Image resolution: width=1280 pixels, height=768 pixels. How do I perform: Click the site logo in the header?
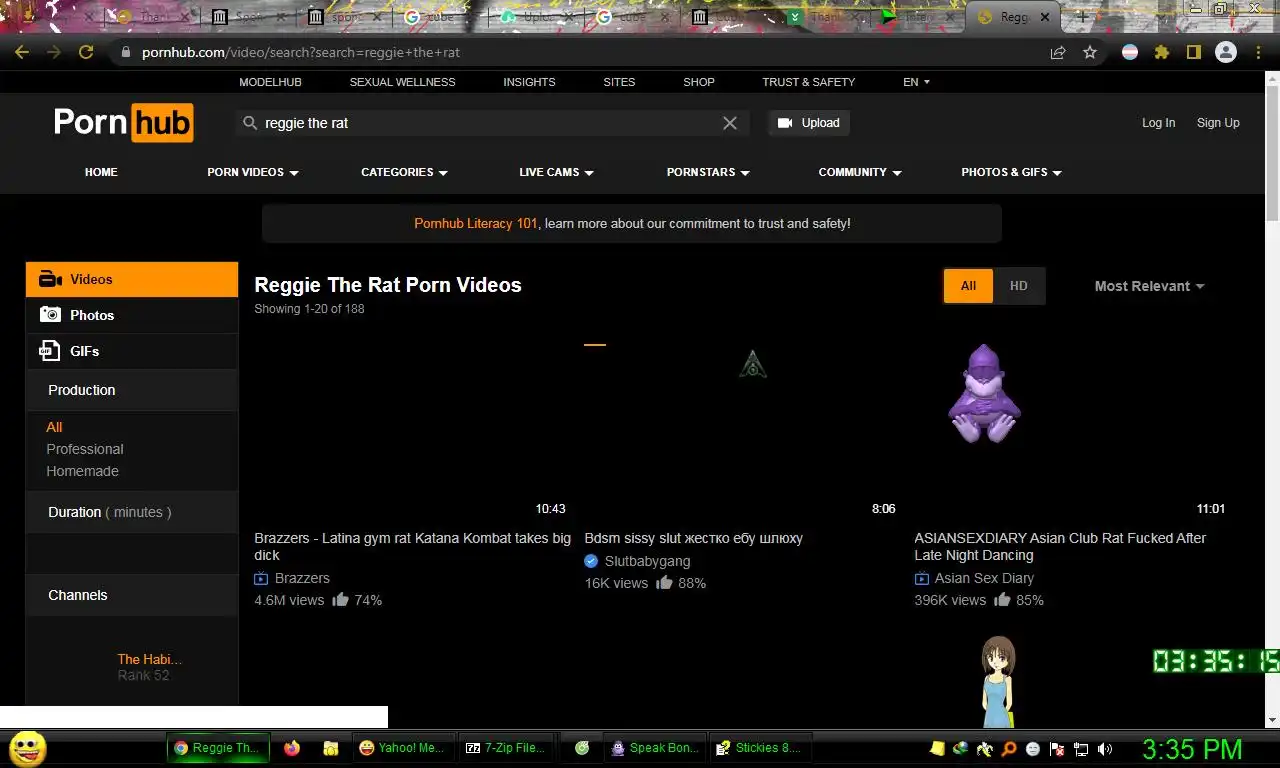point(123,122)
